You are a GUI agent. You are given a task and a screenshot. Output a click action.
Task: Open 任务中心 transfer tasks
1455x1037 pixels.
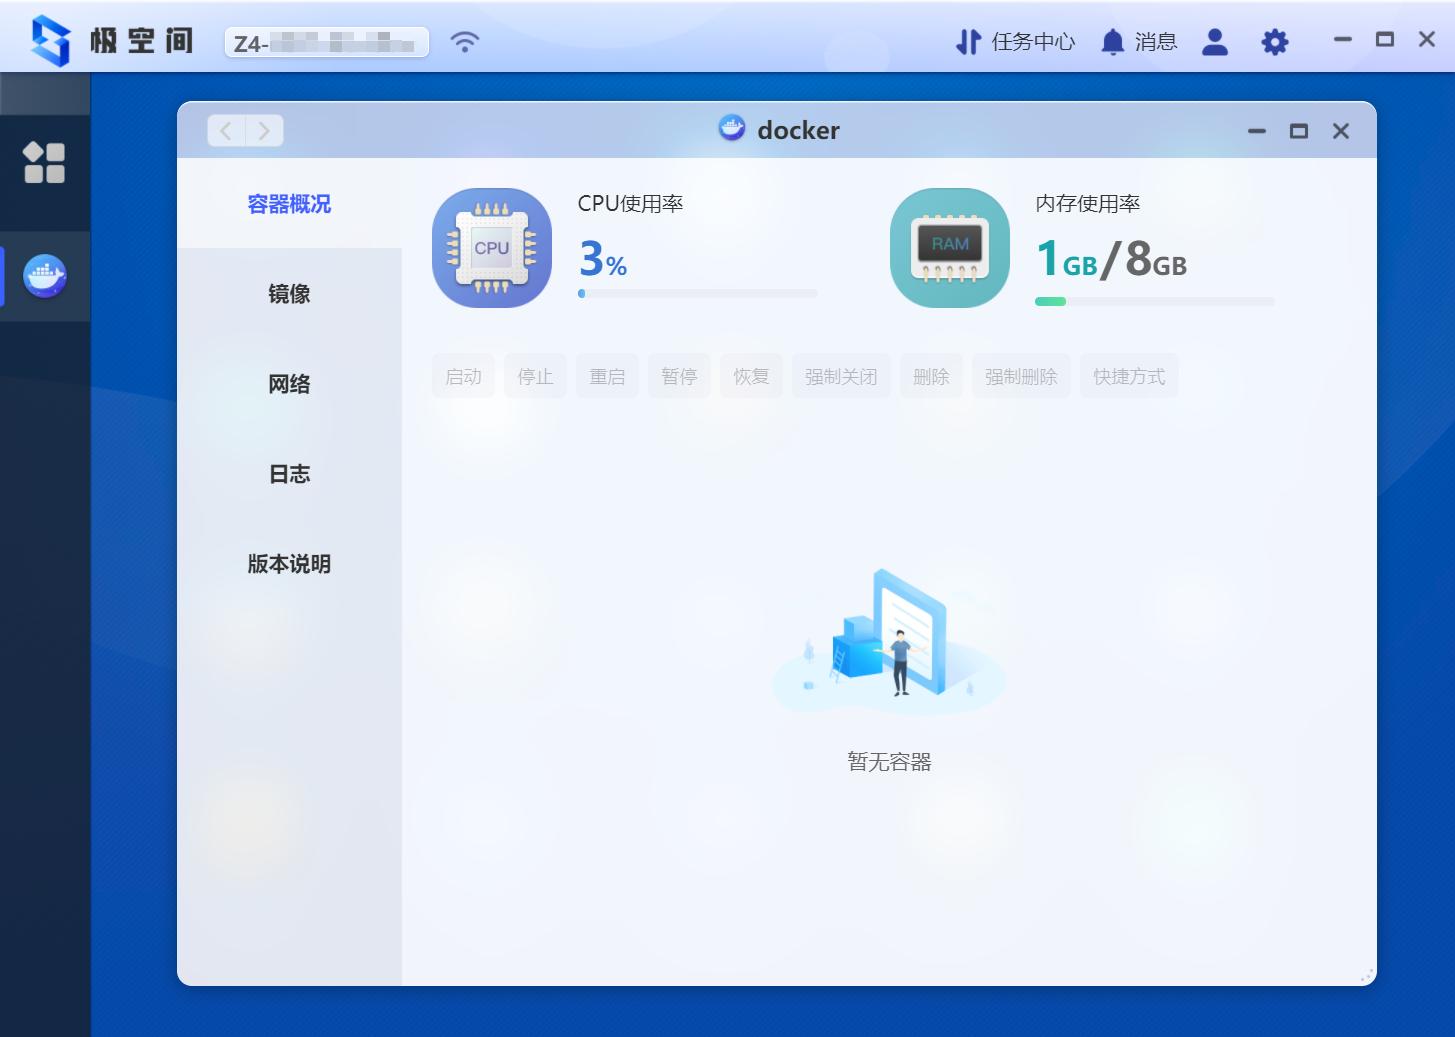pos(1014,42)
